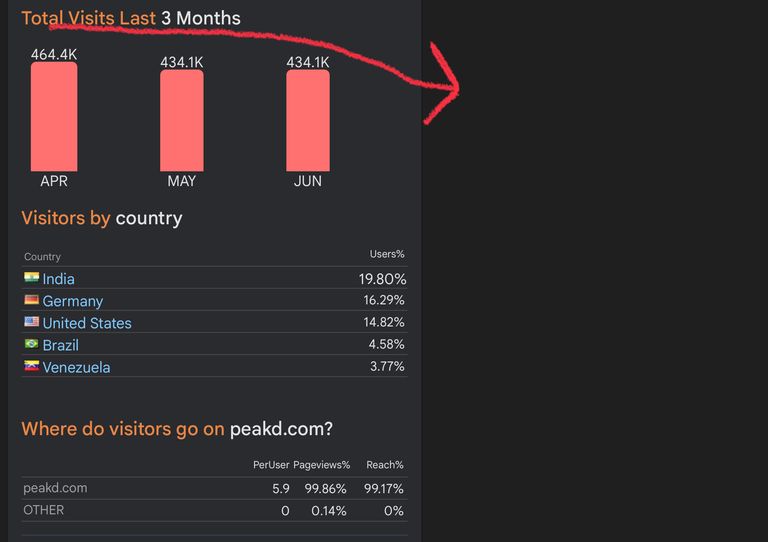
Task: Select the peakd.com subdomain row
Action: point(215,488)
